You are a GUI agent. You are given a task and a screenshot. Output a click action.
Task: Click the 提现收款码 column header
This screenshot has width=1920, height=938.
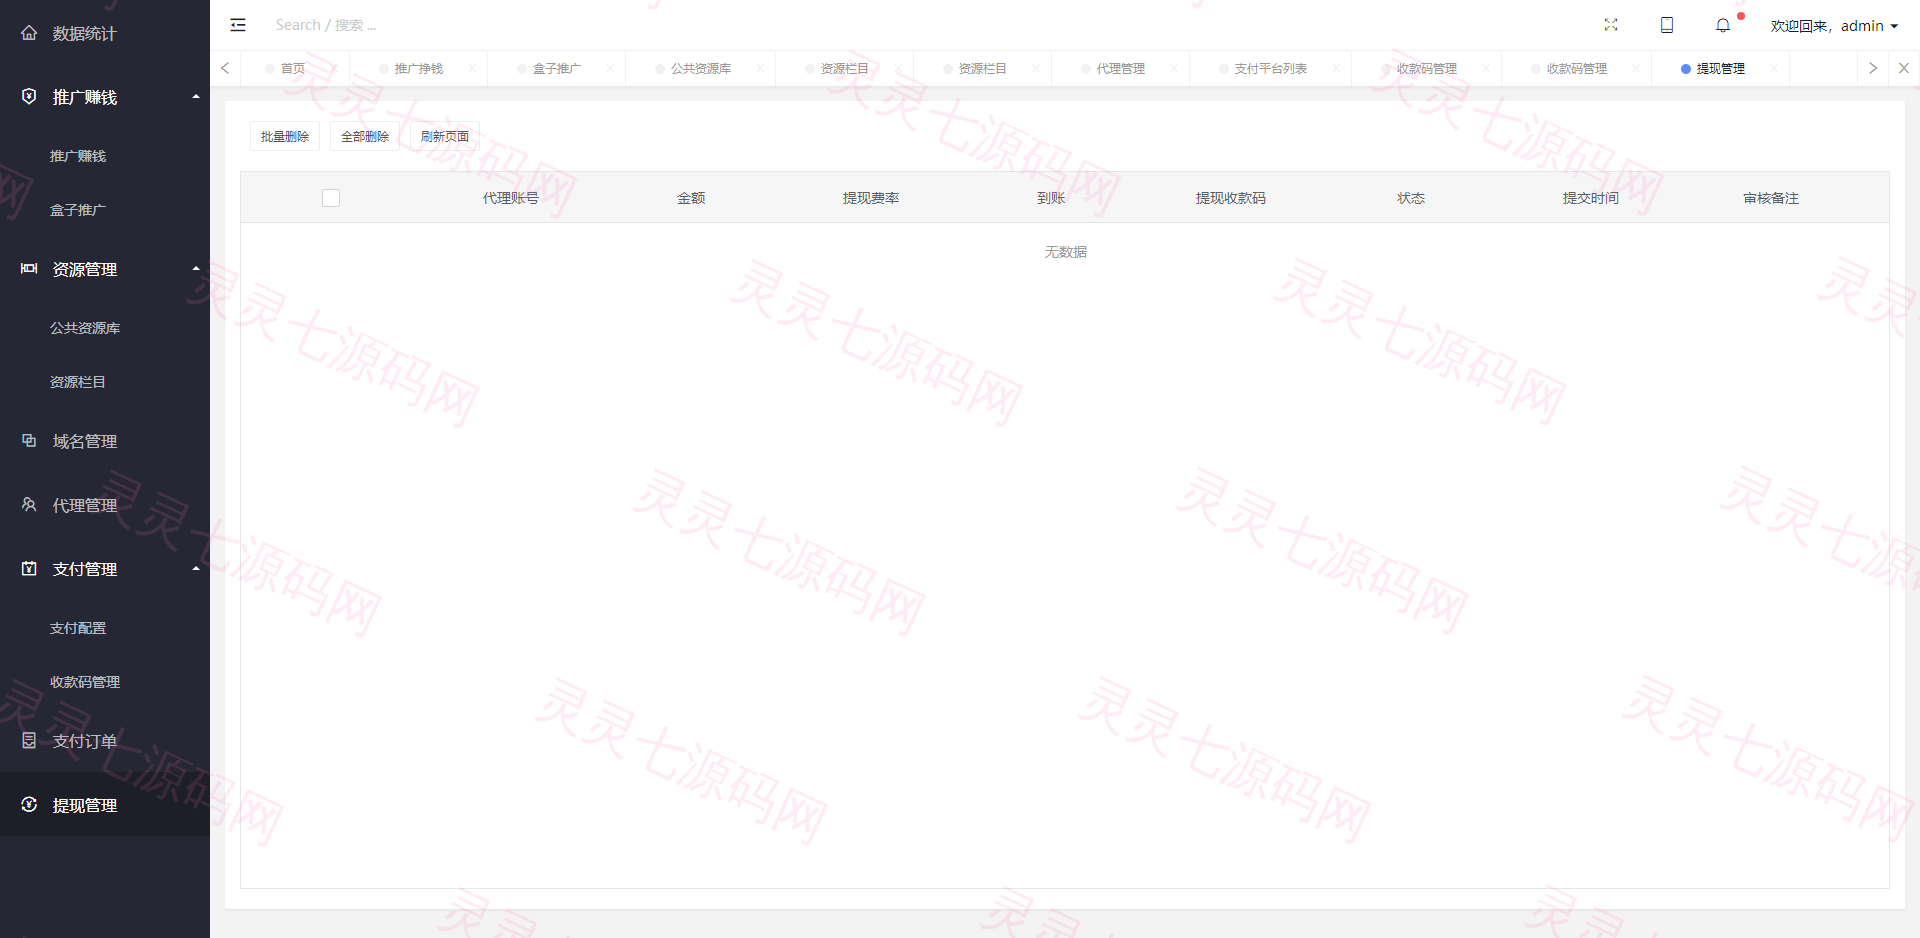click(1231, 198)
